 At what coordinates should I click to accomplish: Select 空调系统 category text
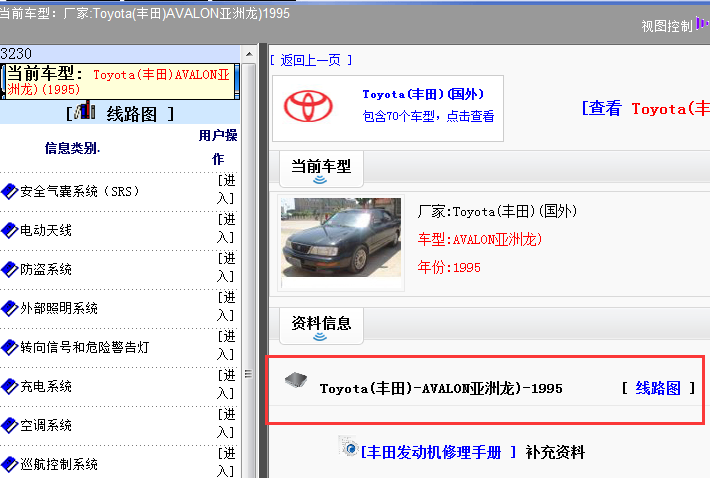[46, 425]
